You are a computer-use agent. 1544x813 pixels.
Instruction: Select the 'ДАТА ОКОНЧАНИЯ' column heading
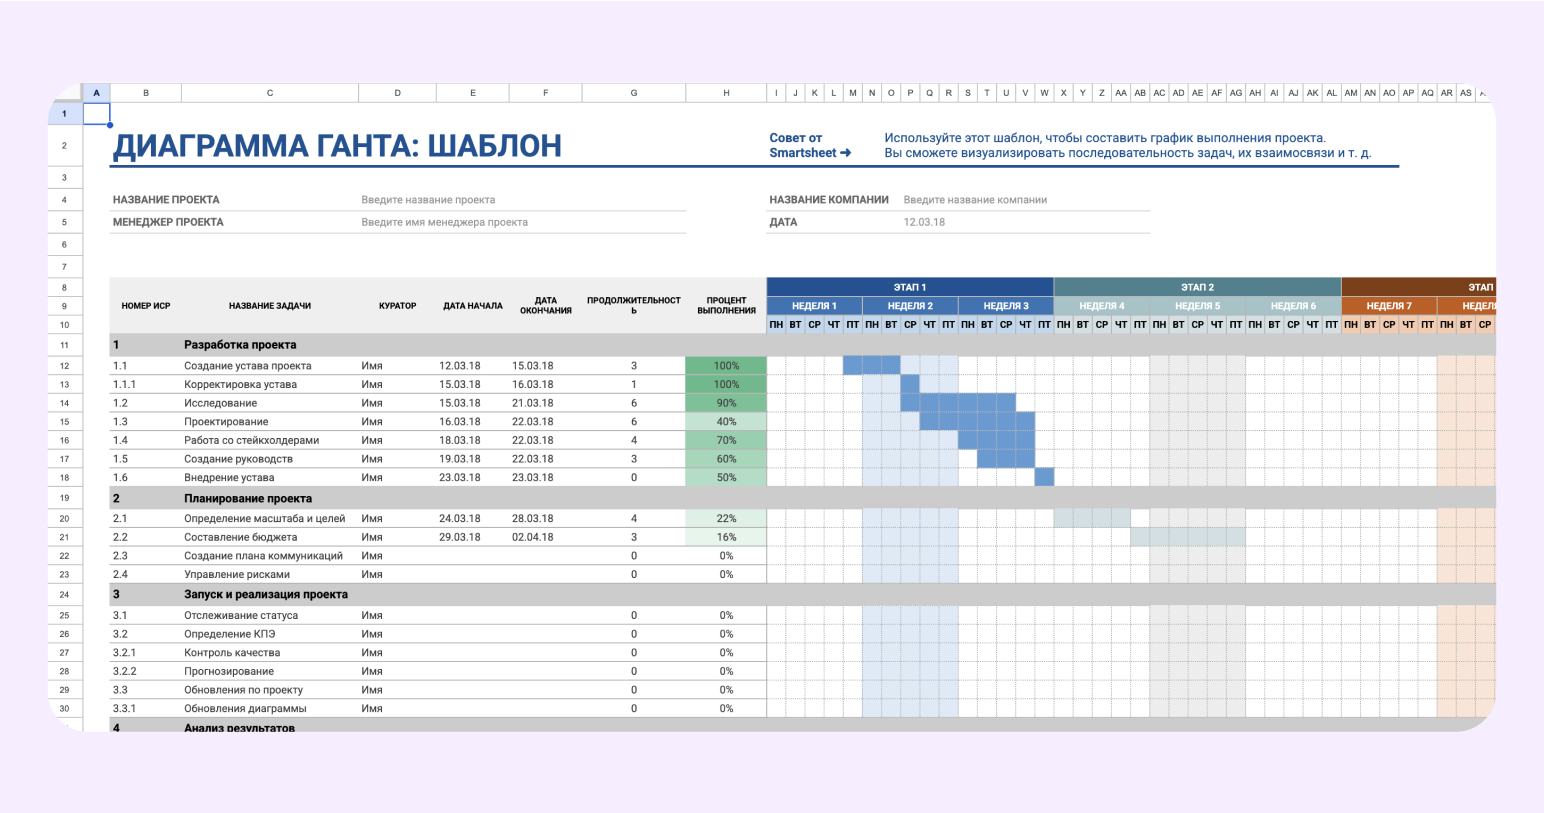[546, 305]
